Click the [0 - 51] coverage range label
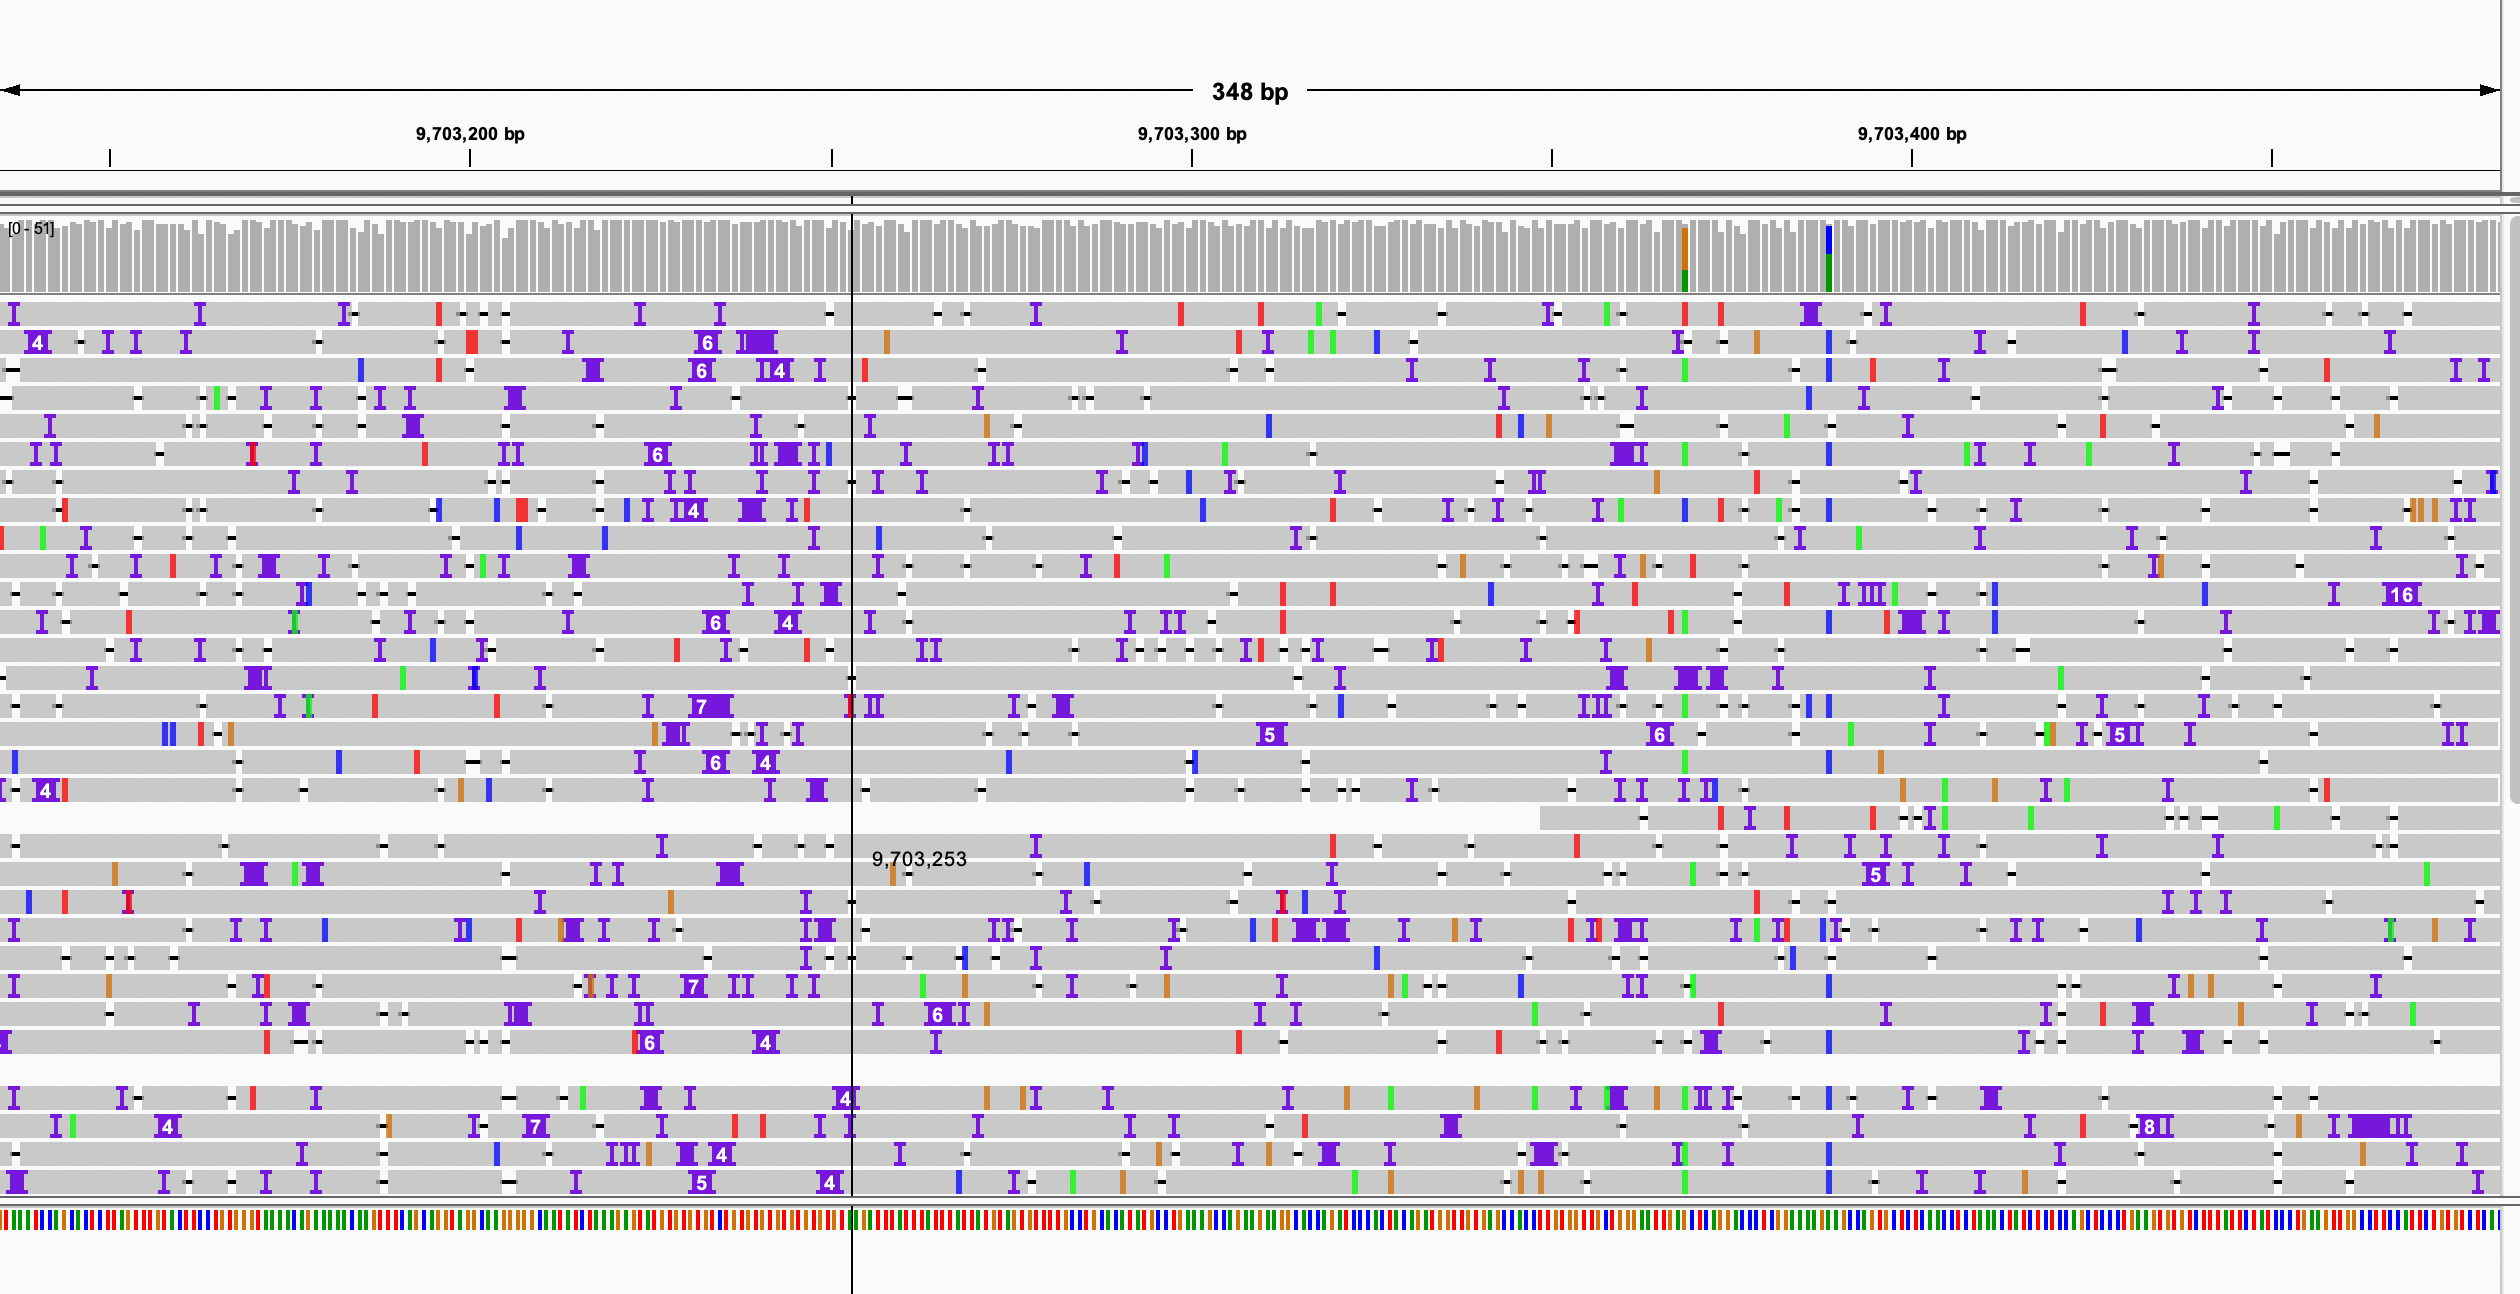 point(31,229)
